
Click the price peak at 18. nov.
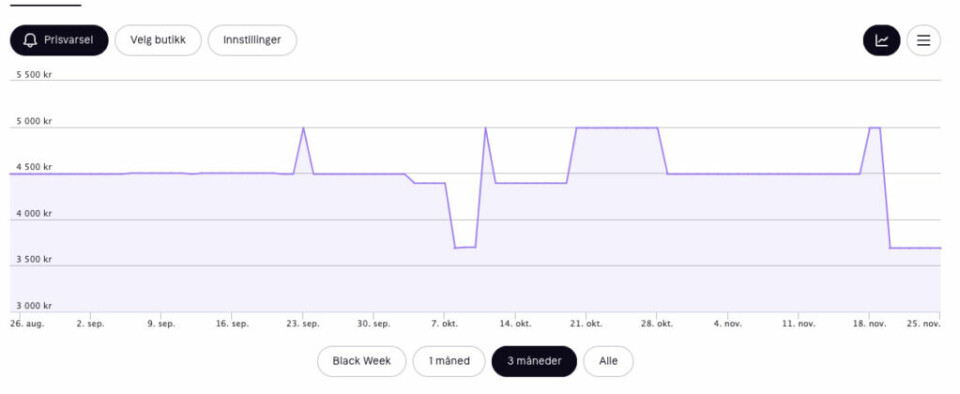pos(875,128)
